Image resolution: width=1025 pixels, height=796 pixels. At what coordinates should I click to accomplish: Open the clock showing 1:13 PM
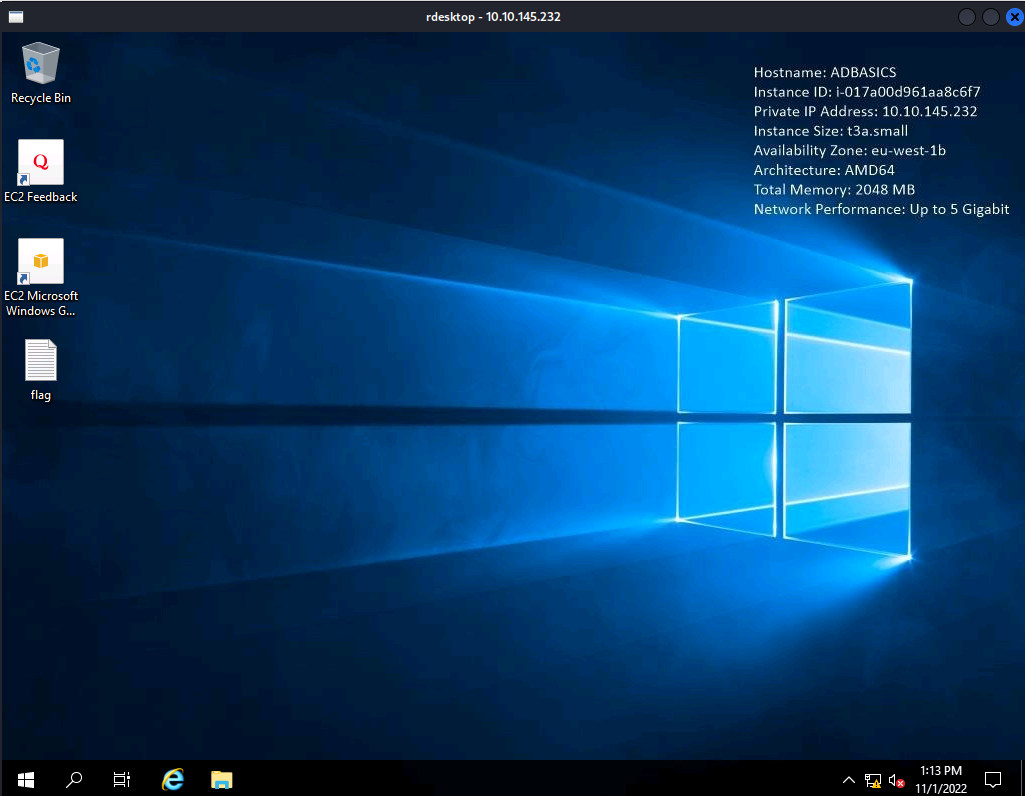(940, 779)
